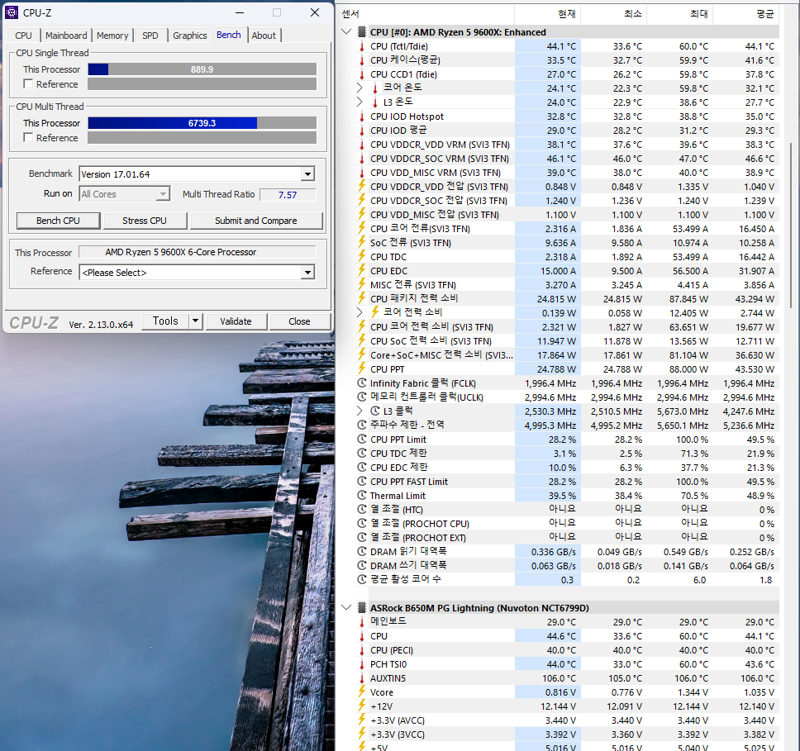
Task: Click the This Processor name field
Action: pyautogui.click(x=197, y=252)
